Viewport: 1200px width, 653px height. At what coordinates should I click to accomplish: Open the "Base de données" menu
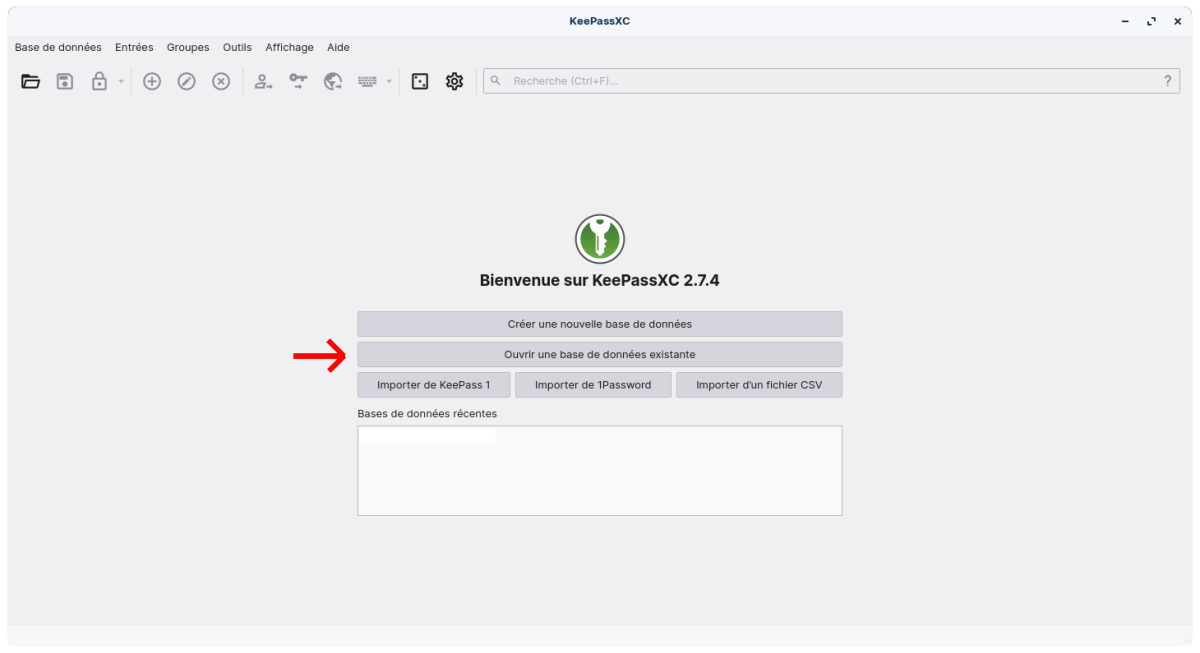tap(58, 47)
